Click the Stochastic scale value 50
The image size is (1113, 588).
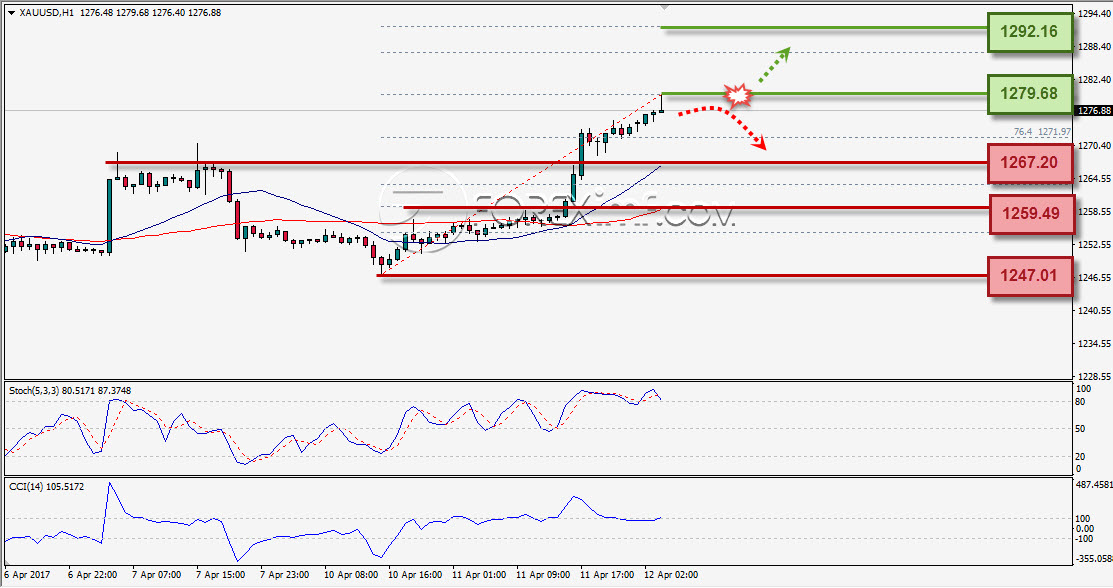point(1080,429)
